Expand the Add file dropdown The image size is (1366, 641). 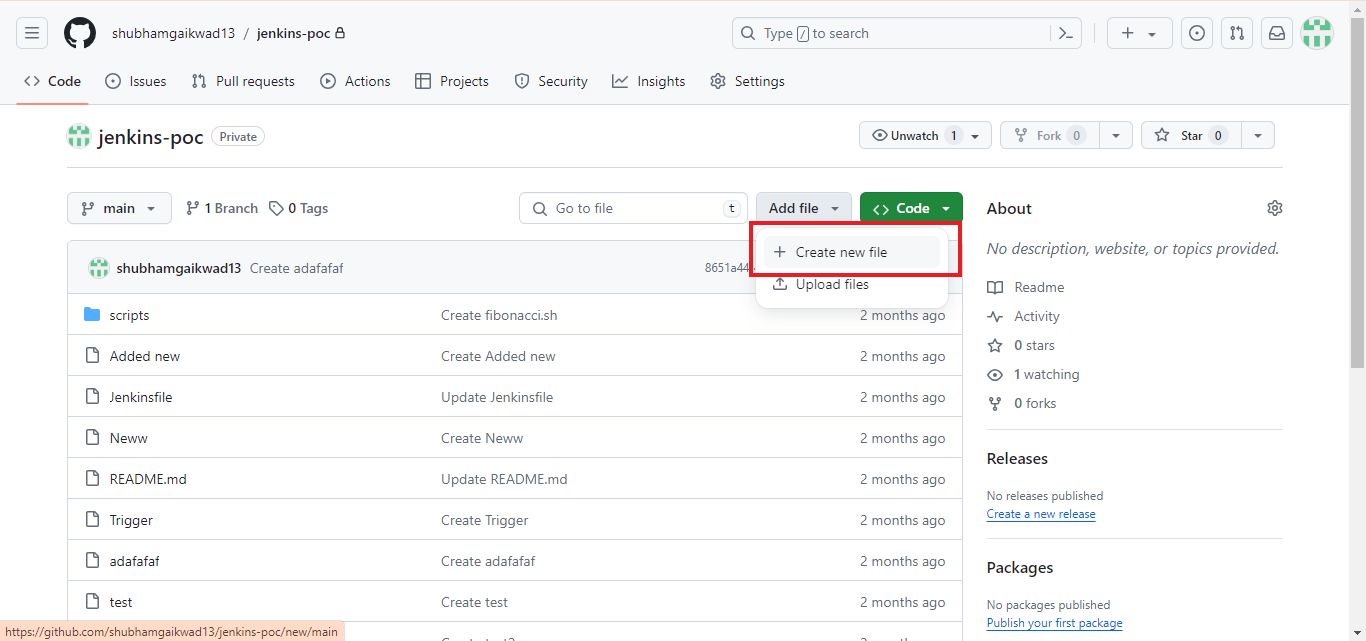[x=803, y=208]
